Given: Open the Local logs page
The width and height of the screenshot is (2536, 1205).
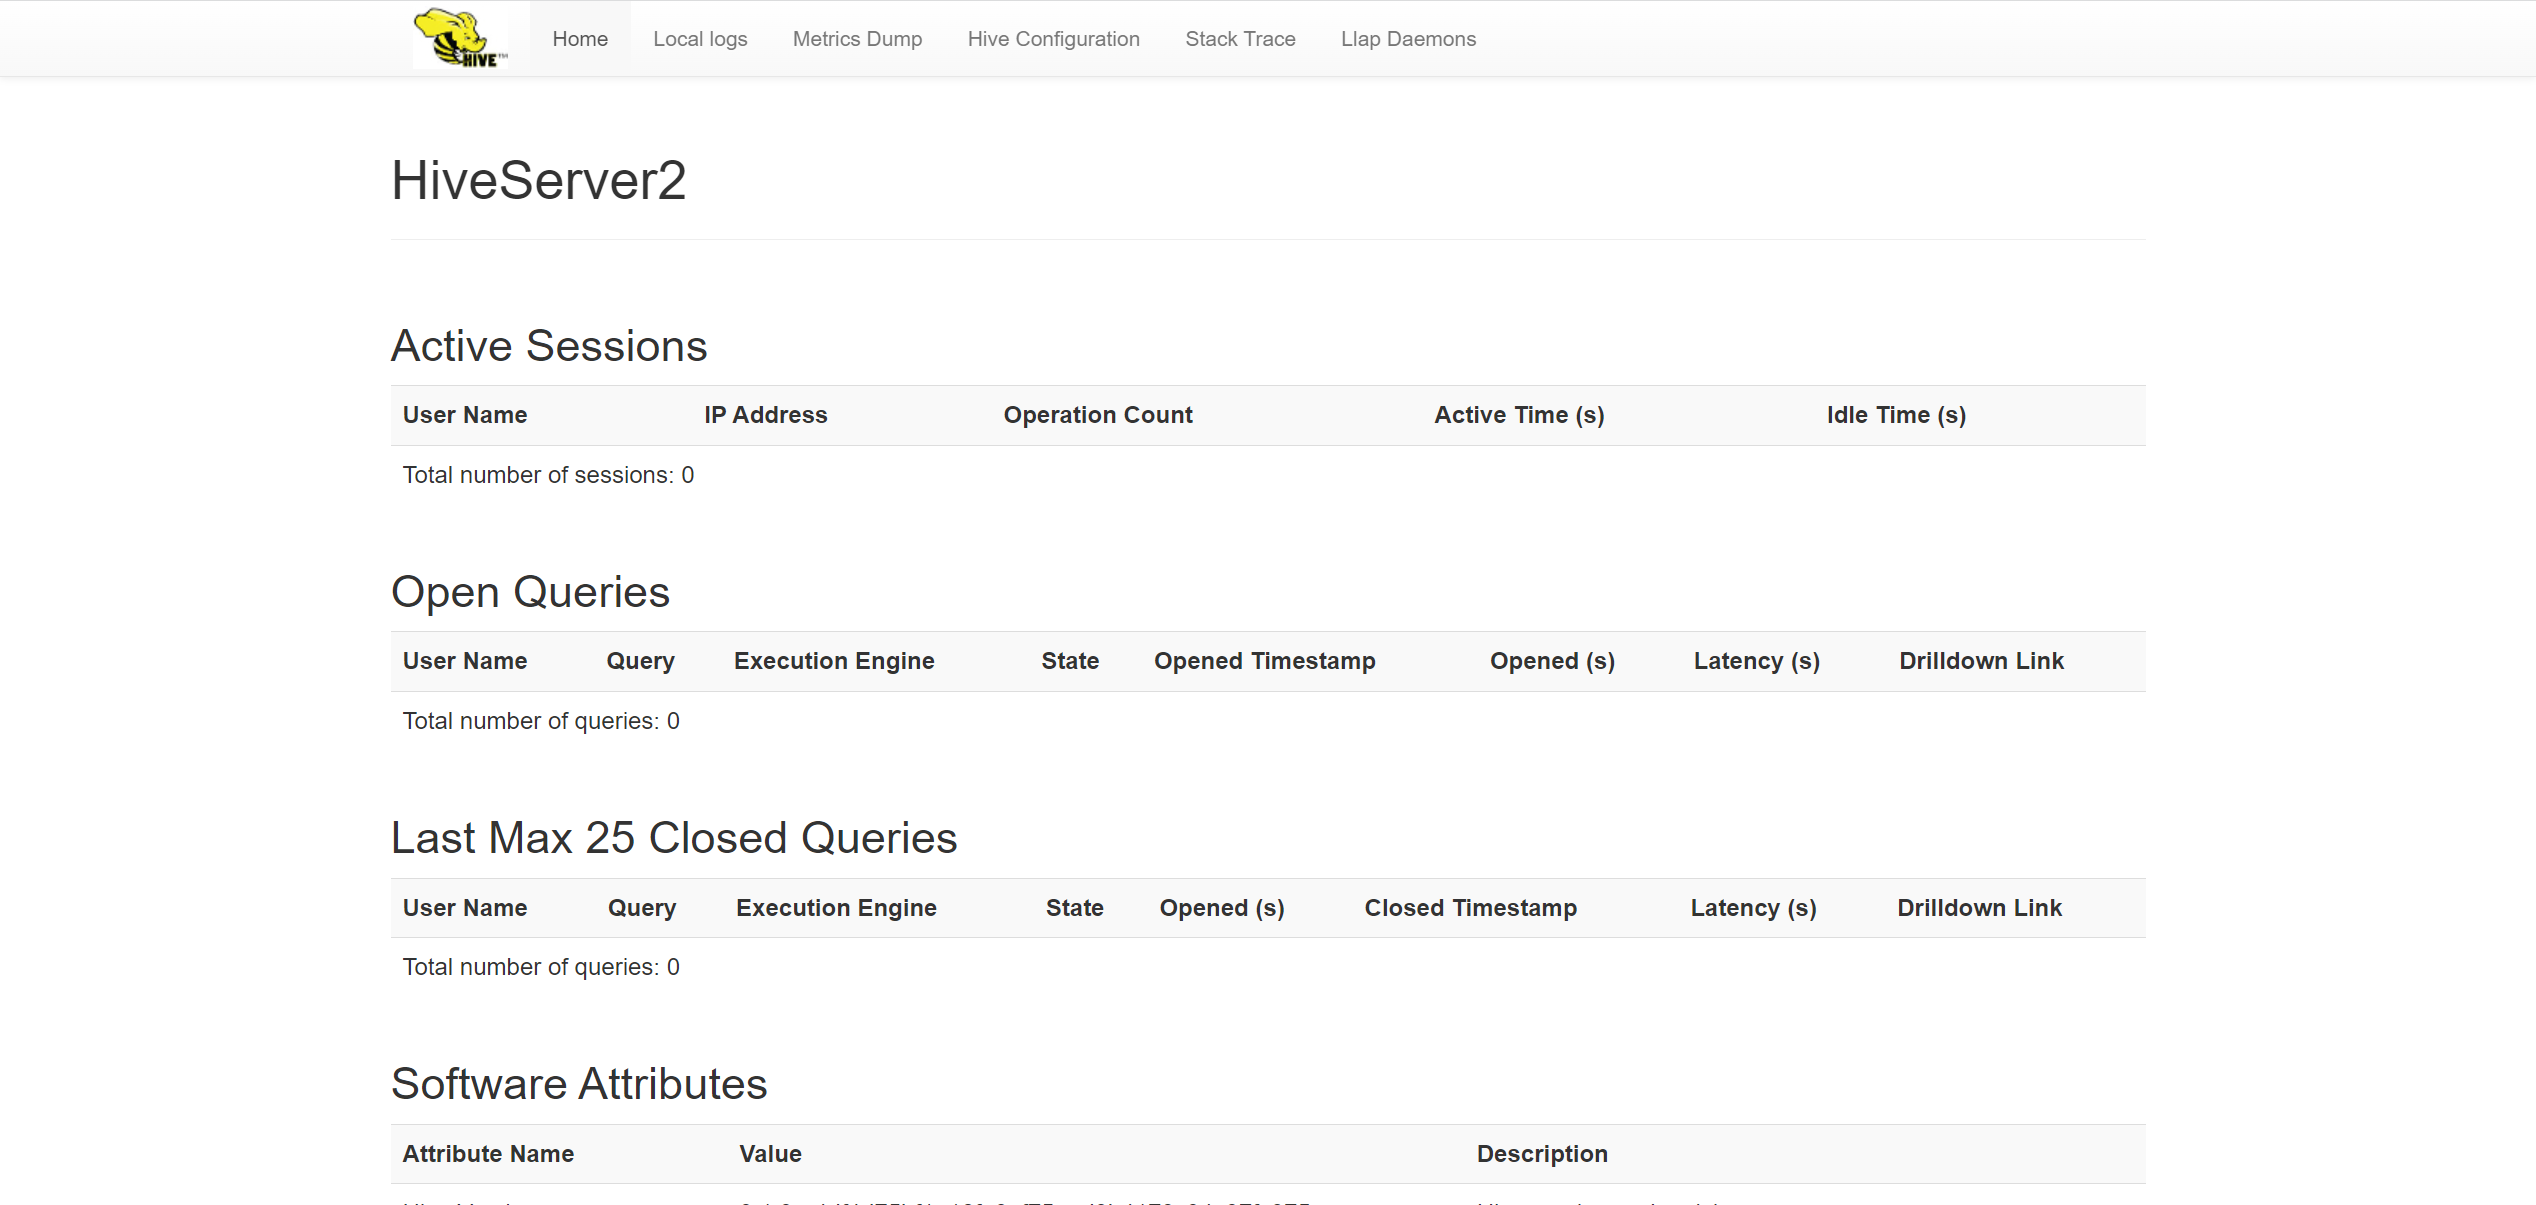Looking at the screenshot, I should [700, 39].
